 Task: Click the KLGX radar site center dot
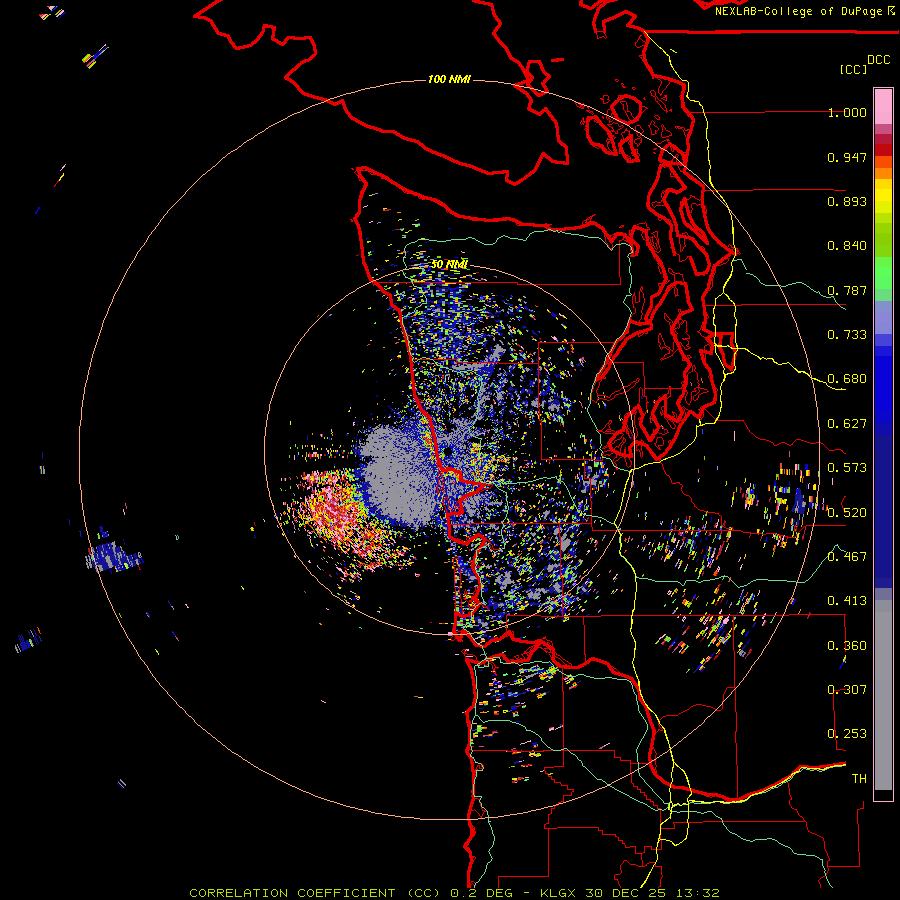[447, 453]
